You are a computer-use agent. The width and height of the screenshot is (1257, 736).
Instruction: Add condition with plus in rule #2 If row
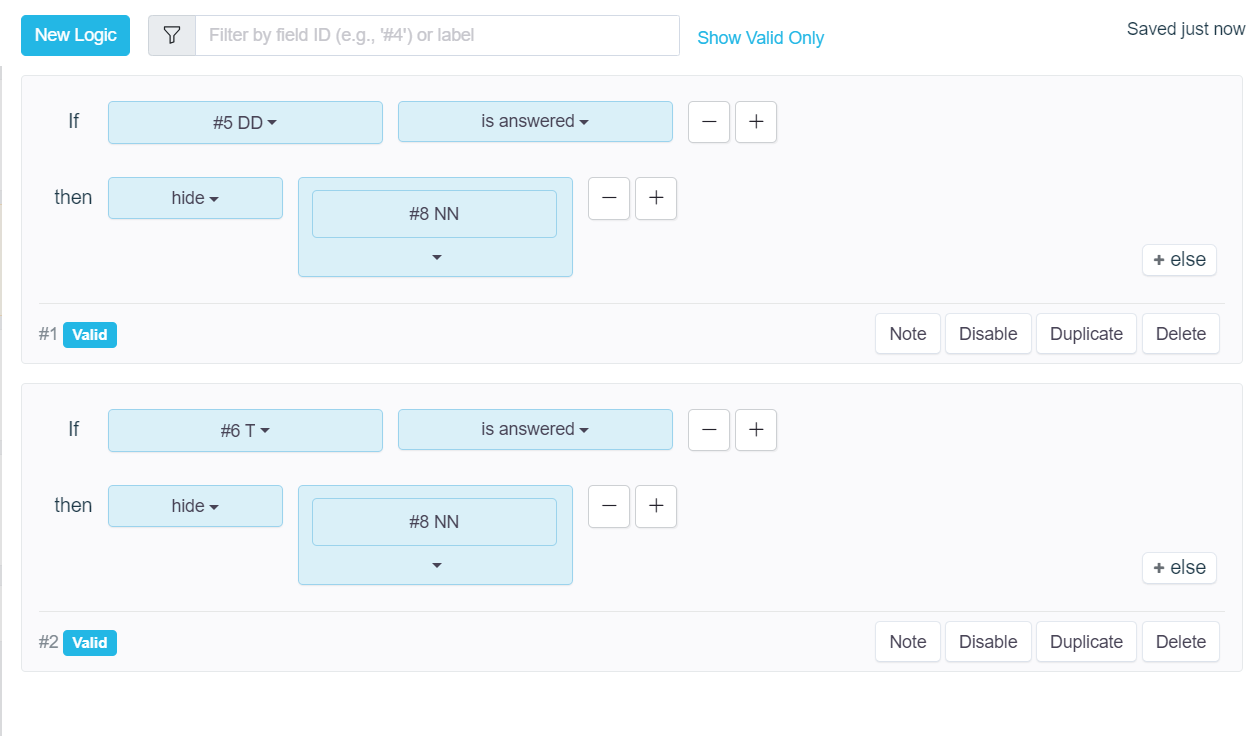tap(756, 430)
